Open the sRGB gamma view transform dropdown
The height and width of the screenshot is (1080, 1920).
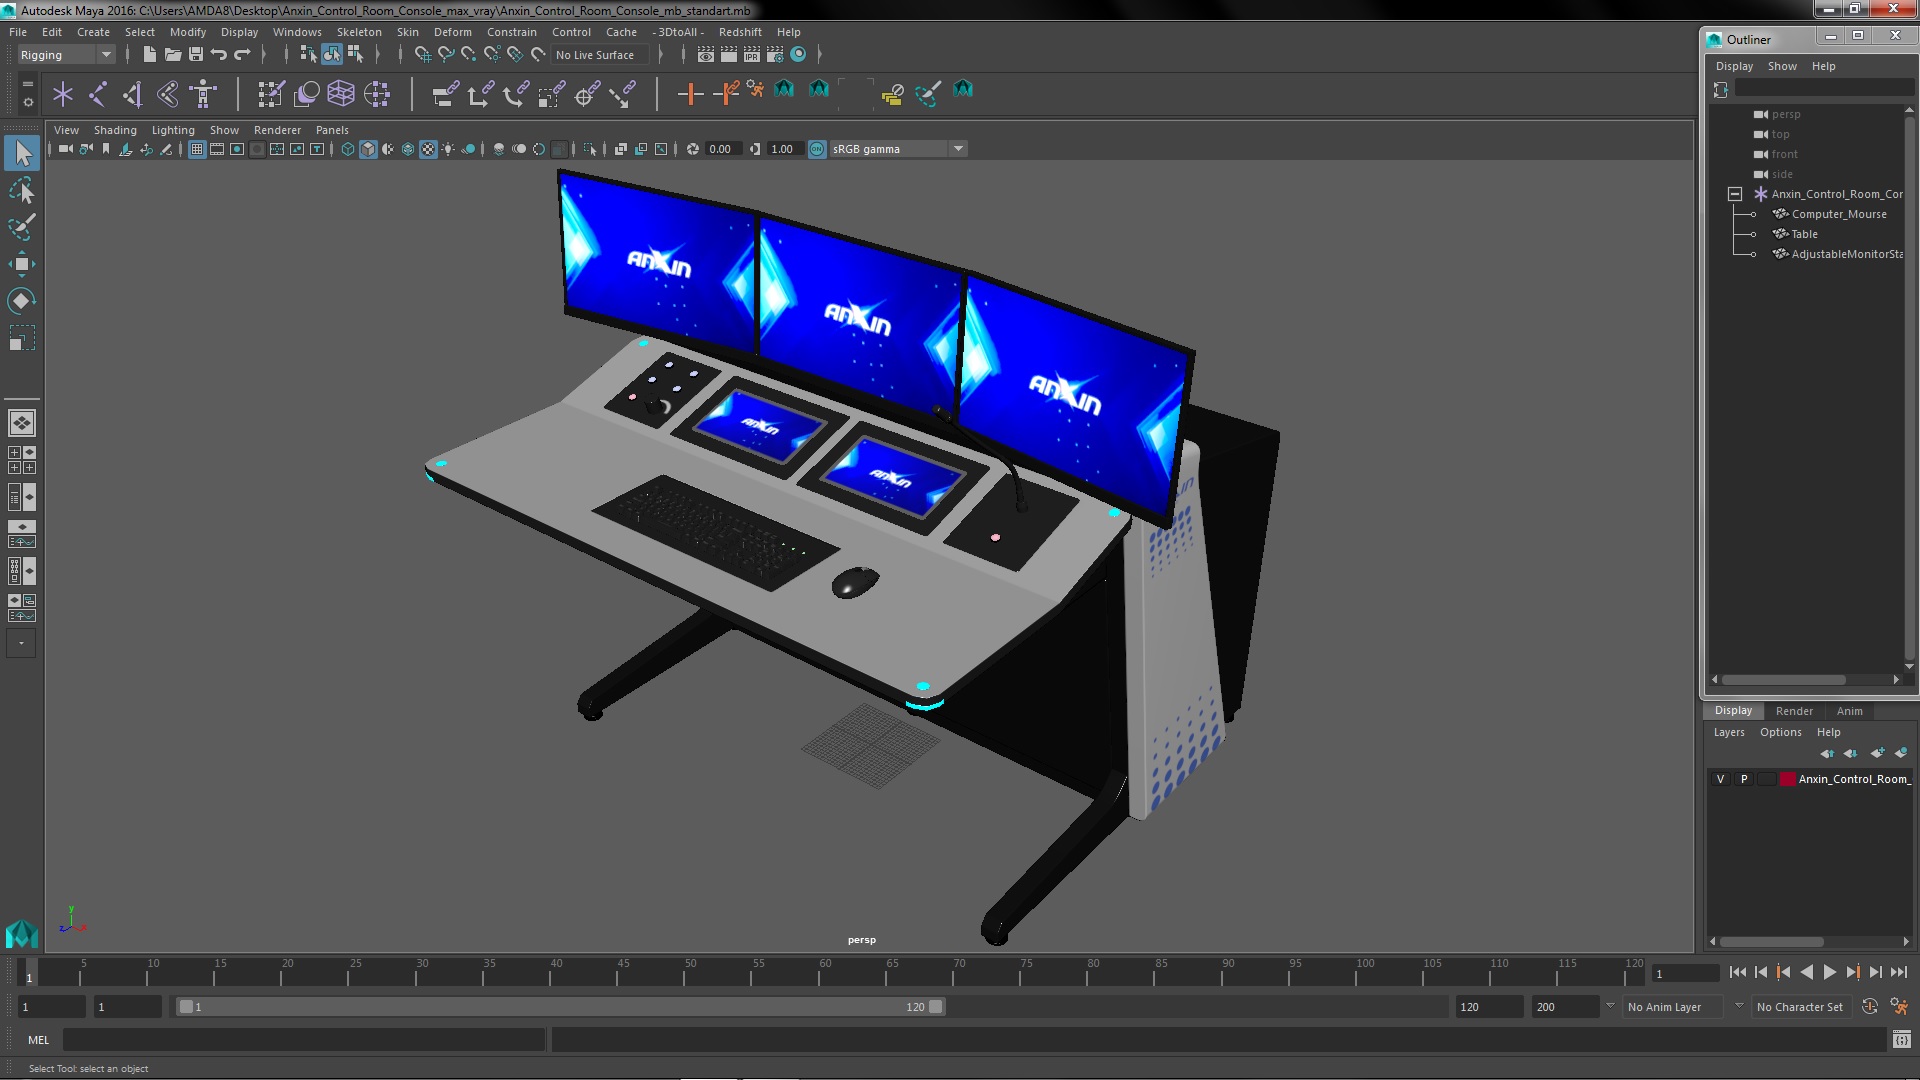898,149
